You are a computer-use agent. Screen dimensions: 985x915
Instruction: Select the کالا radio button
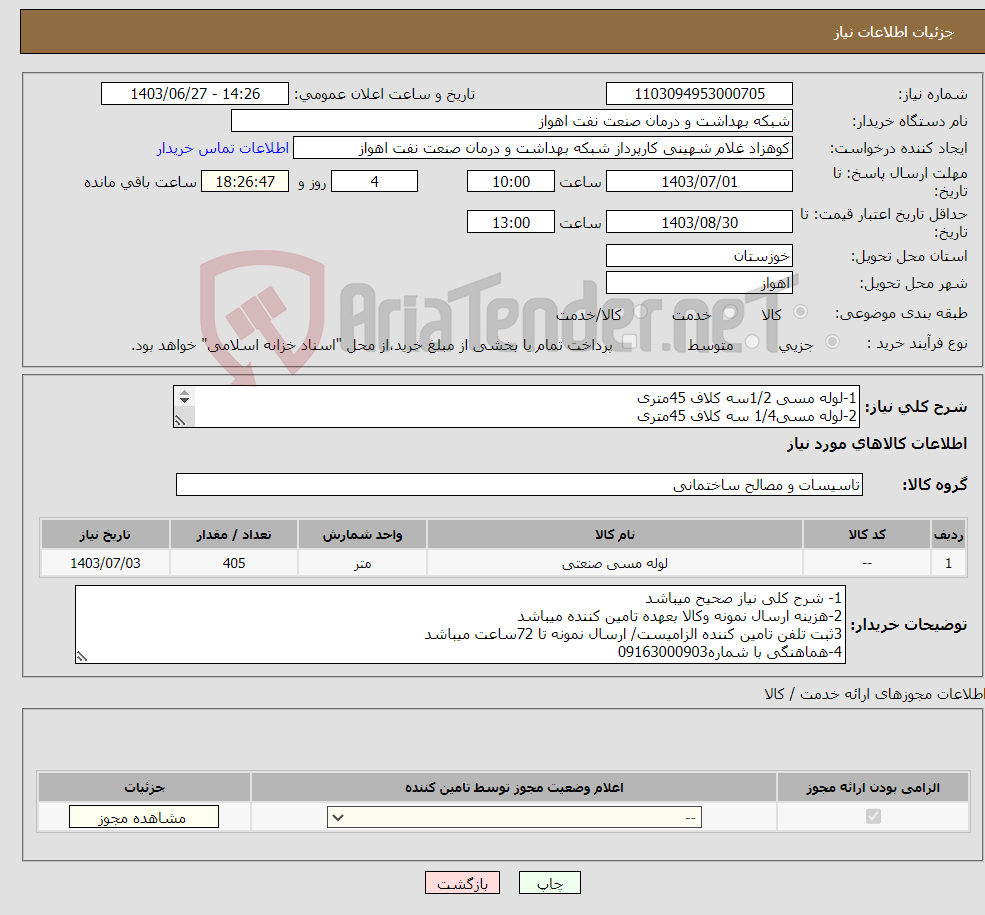[800, 311]
